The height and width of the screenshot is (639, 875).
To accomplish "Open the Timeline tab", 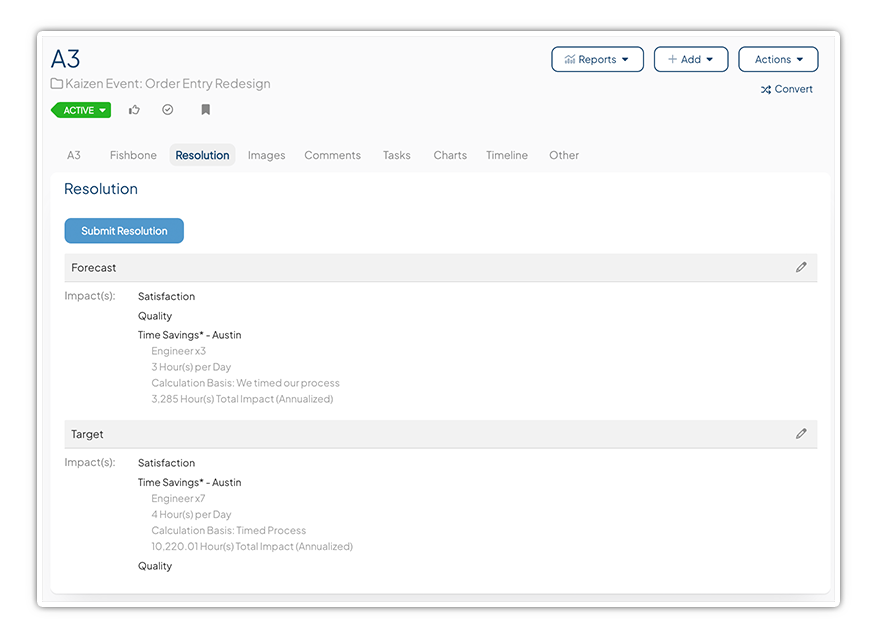I will 507,156.
